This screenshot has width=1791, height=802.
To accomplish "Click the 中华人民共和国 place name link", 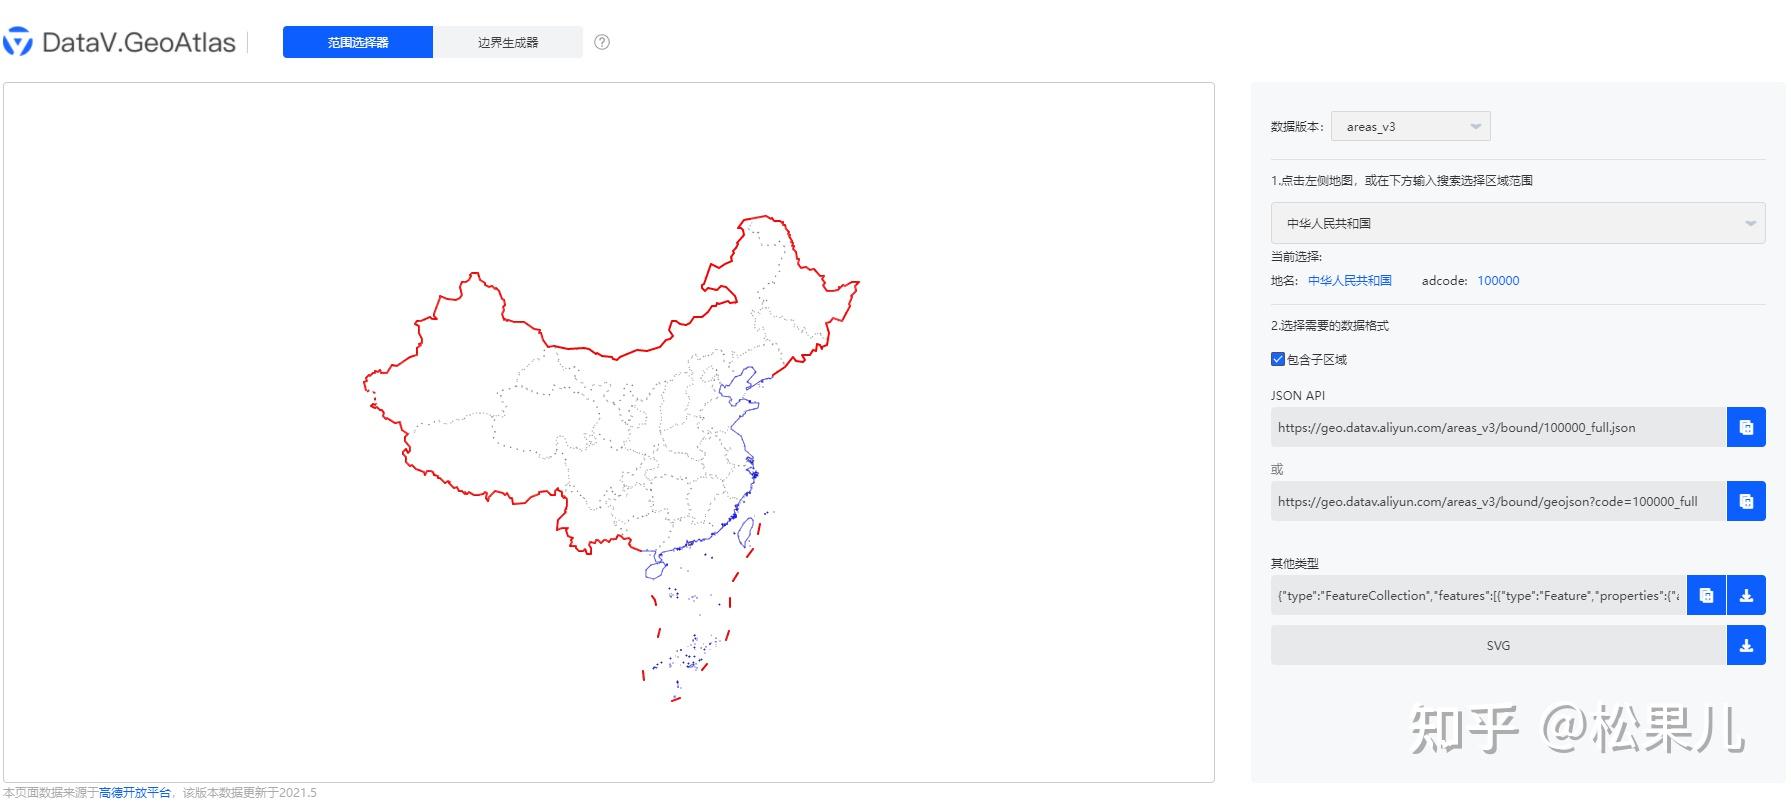I will (1349, 280).
